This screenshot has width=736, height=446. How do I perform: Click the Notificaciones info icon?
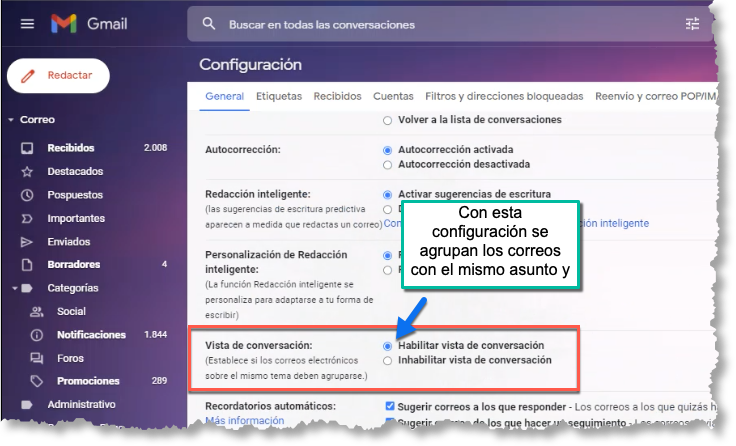[x=37, y=335]
